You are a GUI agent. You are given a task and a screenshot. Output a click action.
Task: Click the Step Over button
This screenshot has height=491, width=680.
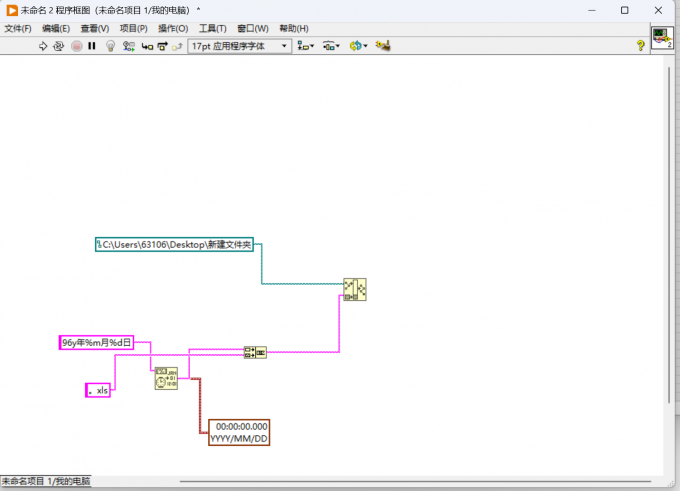pyautogui.click(x=163, y=46)
